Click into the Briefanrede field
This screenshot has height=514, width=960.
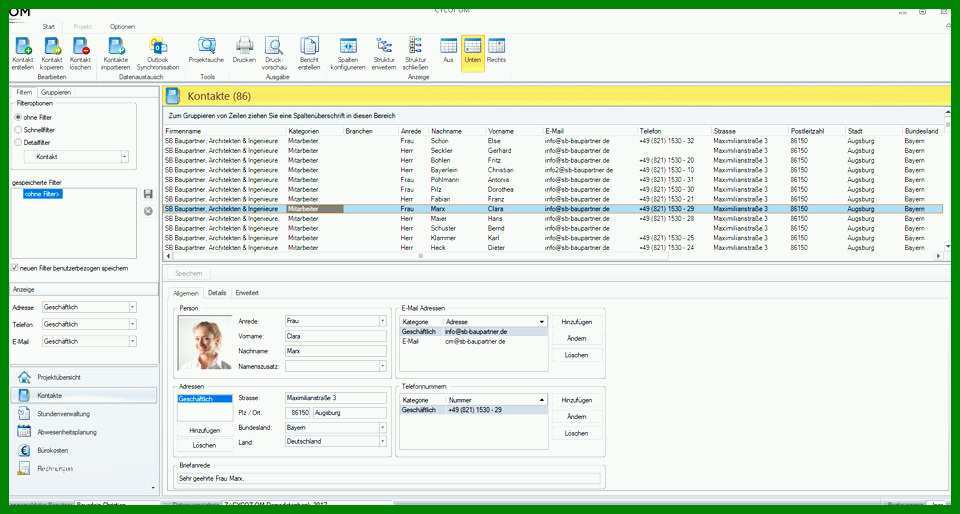[x=389, y=479]
